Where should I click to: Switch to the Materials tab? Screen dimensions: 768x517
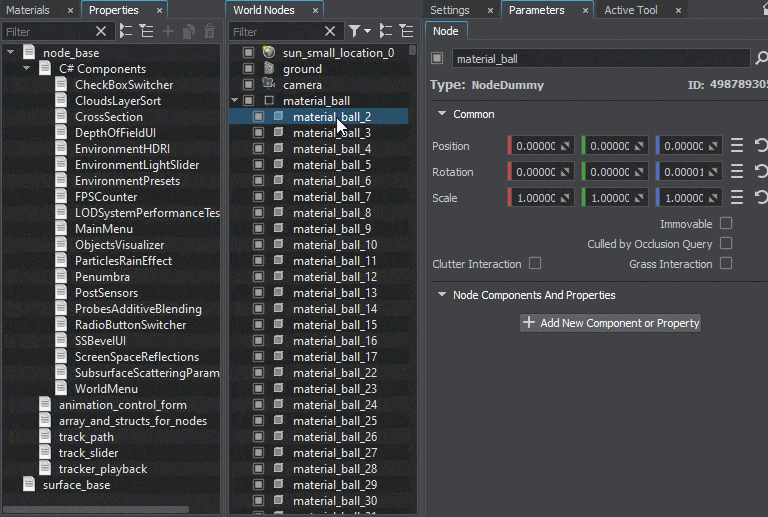(x=28, y=10)
